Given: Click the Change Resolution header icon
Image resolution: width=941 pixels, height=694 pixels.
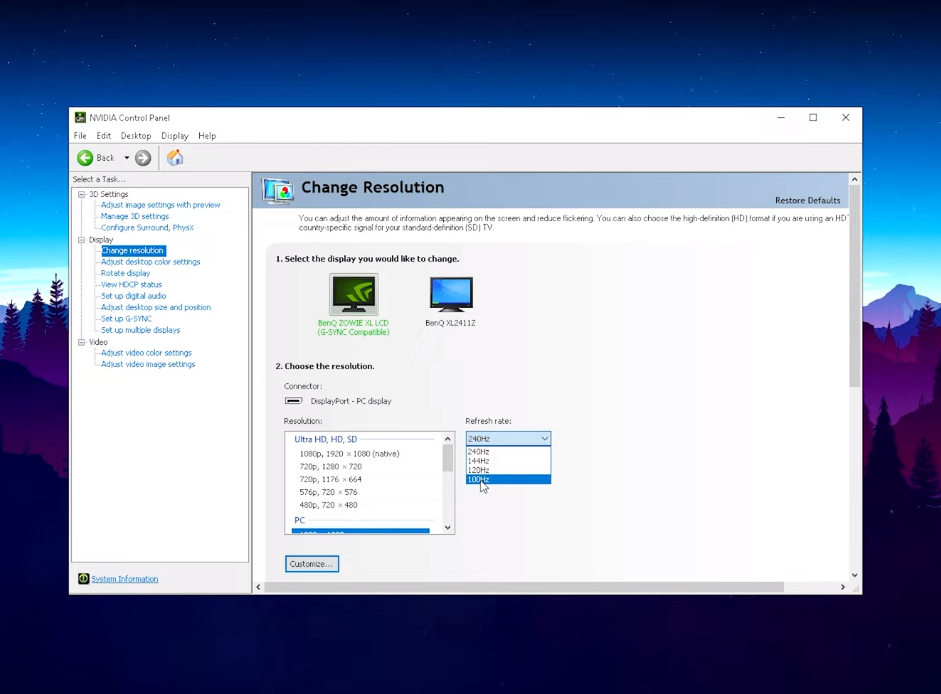Looking at the screenshot, I should [278, 191].
